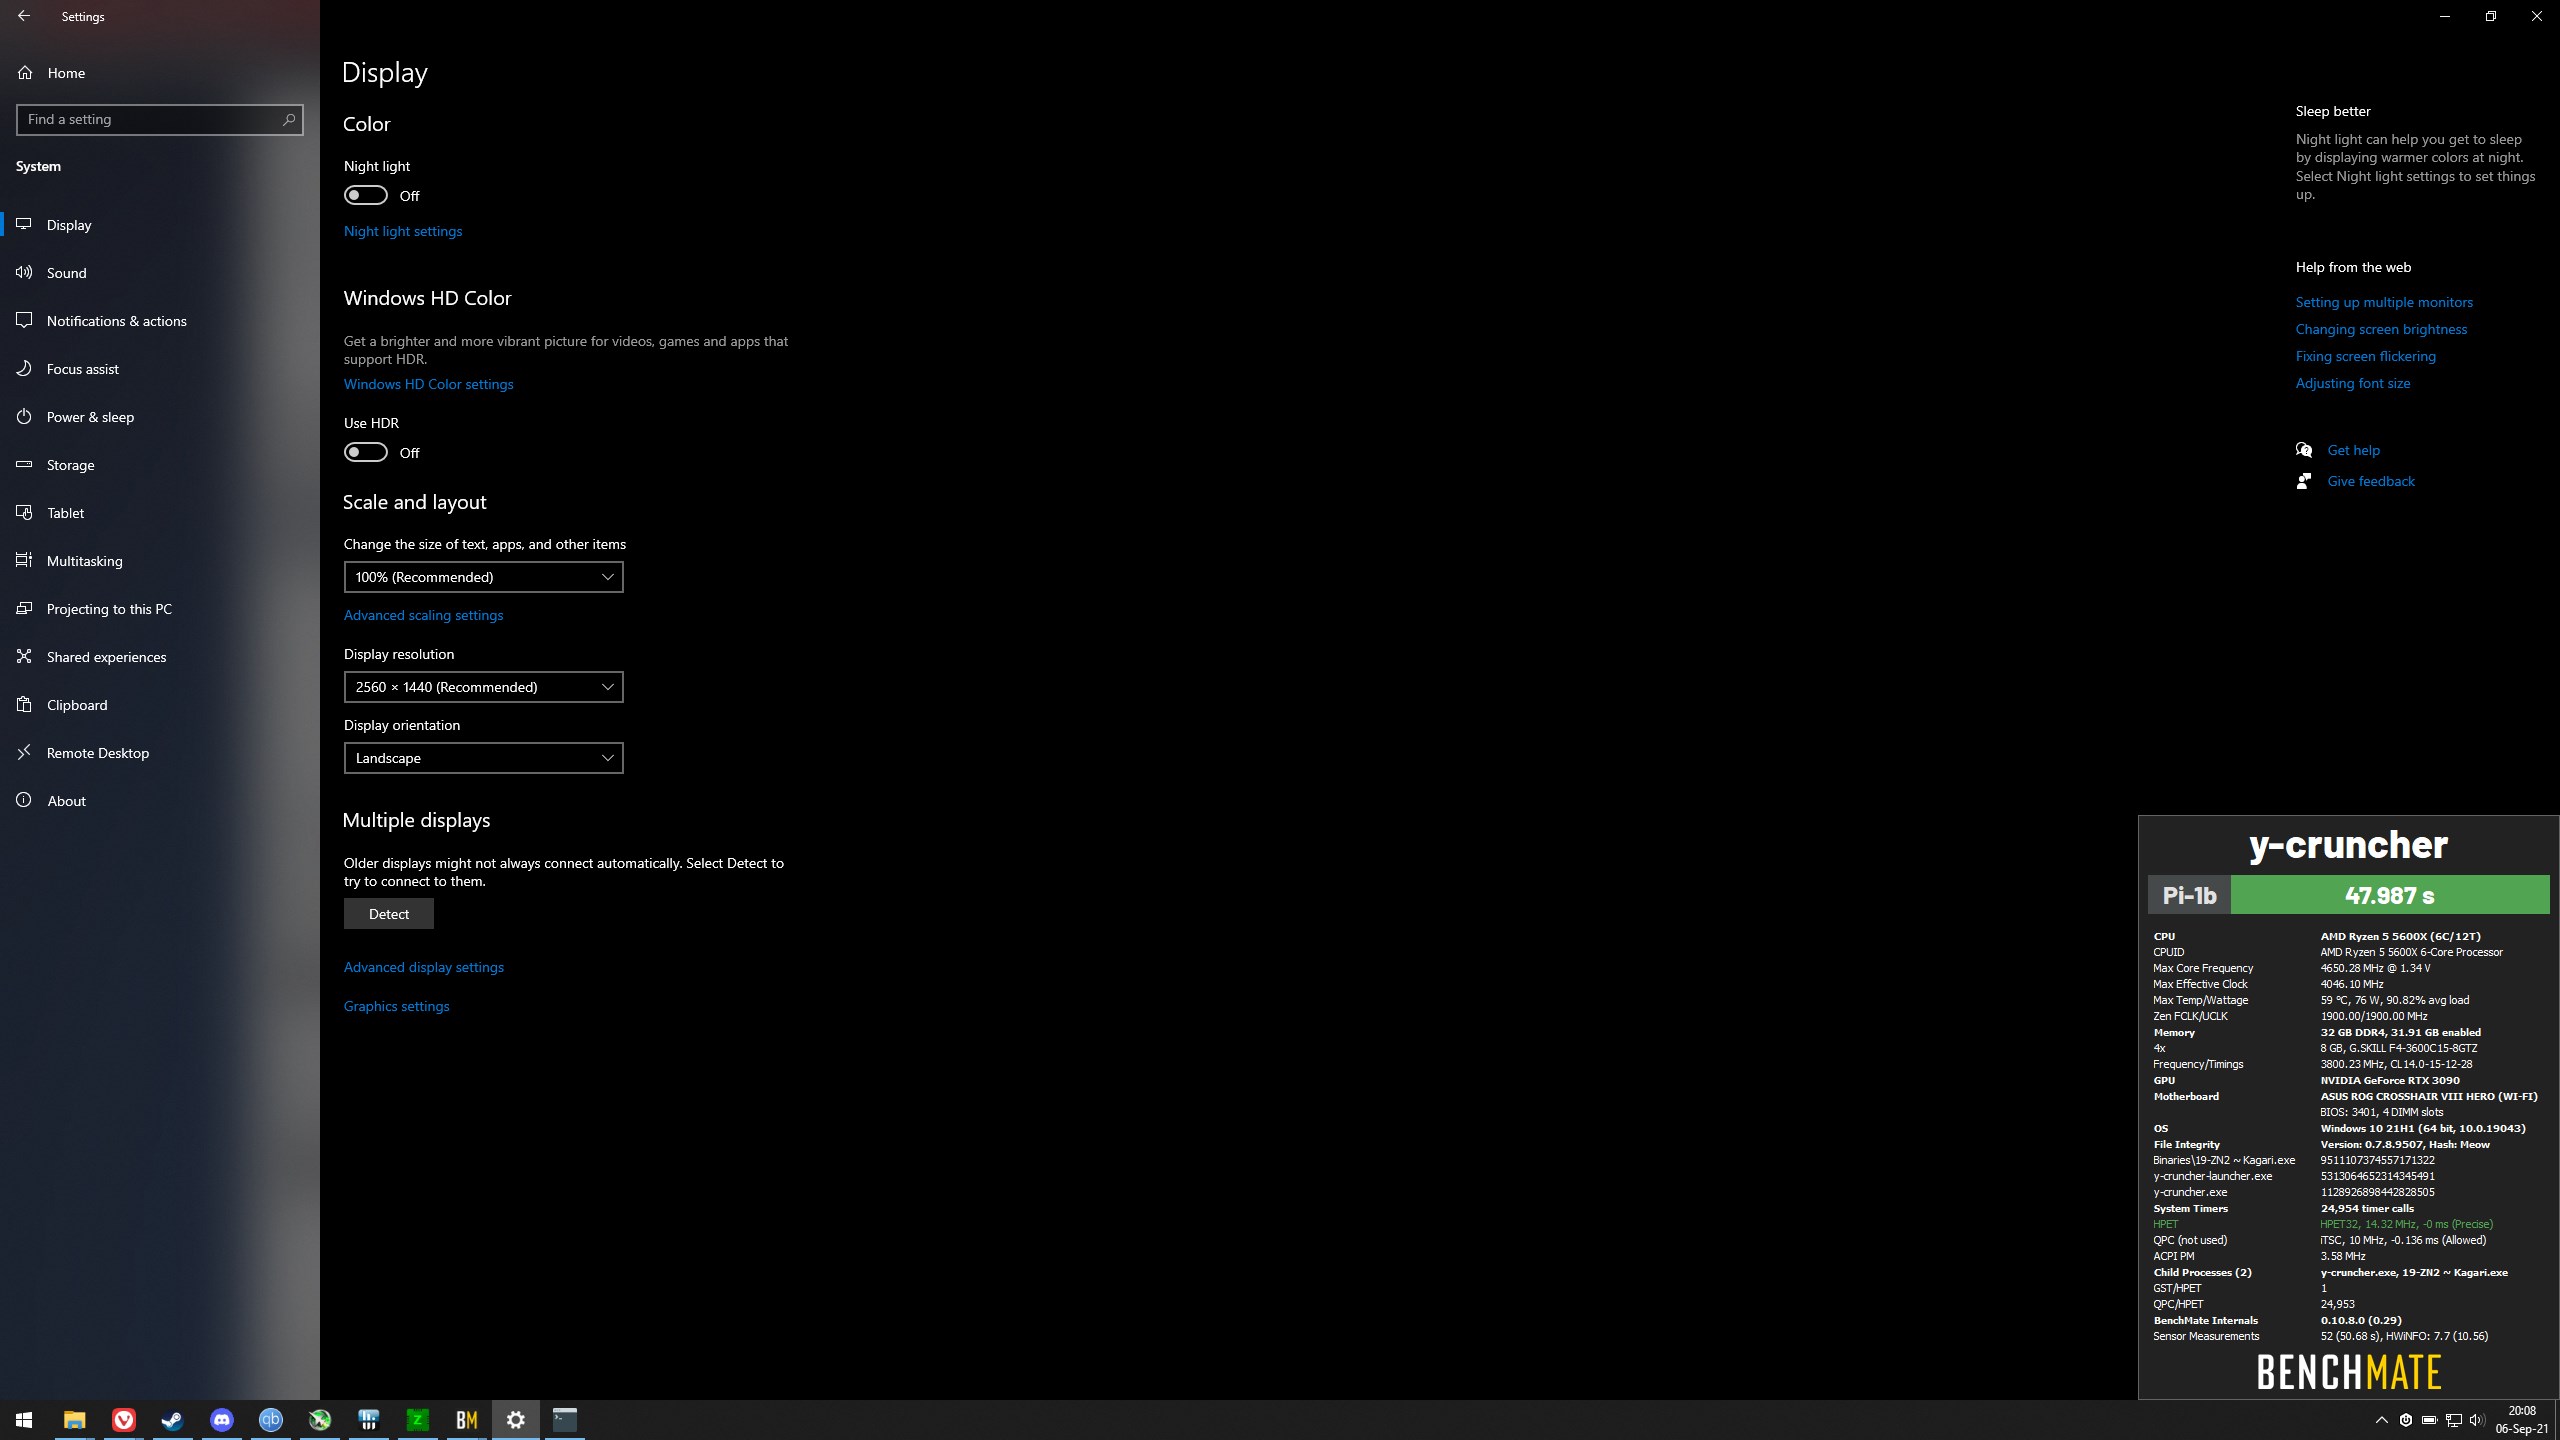Open Windows HD Color settings link

[x=428, y=384]
